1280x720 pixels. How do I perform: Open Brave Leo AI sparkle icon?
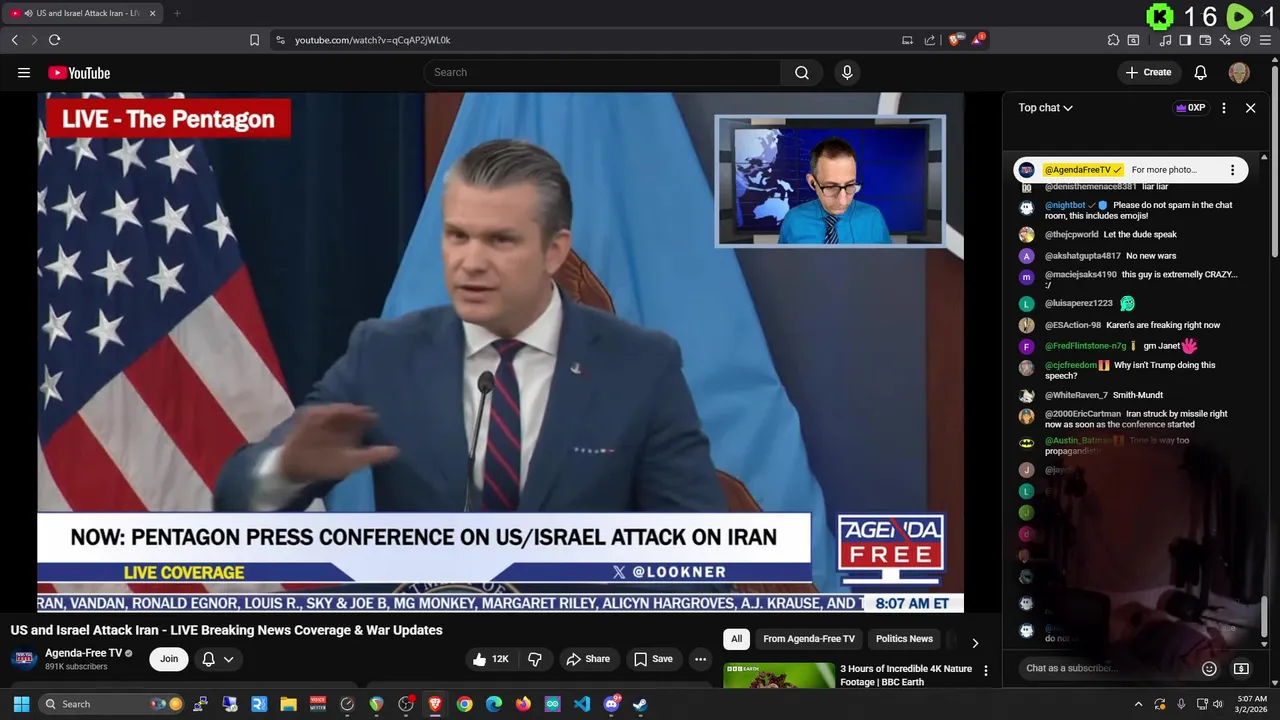coord(1225,40)
